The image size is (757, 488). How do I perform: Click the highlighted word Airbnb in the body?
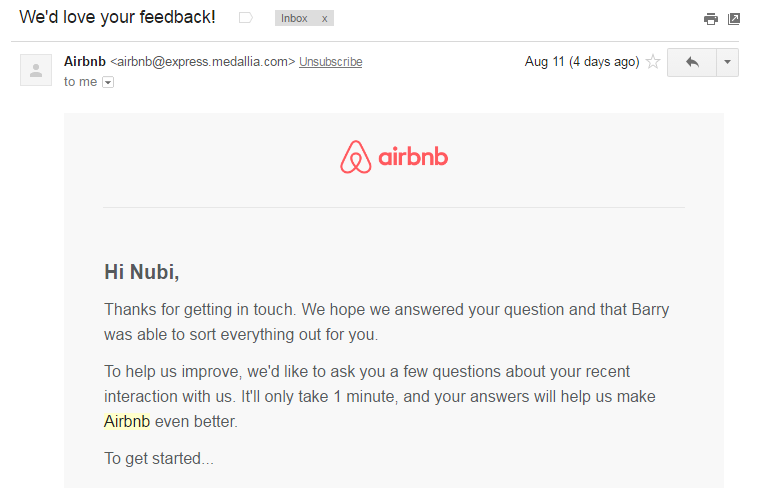point(127,421)
